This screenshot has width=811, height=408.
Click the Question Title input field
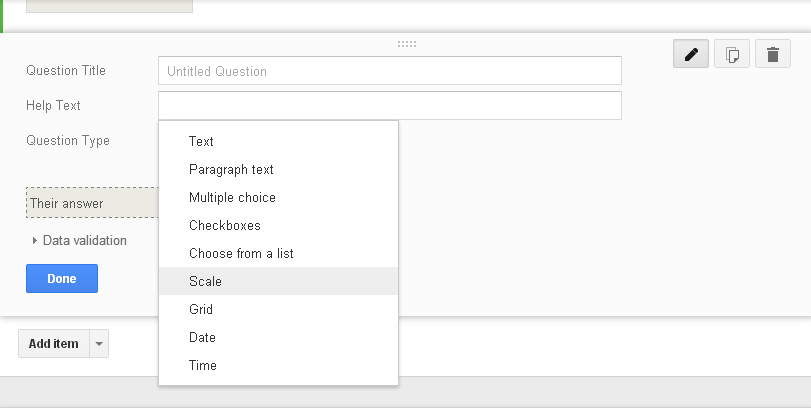coord(389,71)
